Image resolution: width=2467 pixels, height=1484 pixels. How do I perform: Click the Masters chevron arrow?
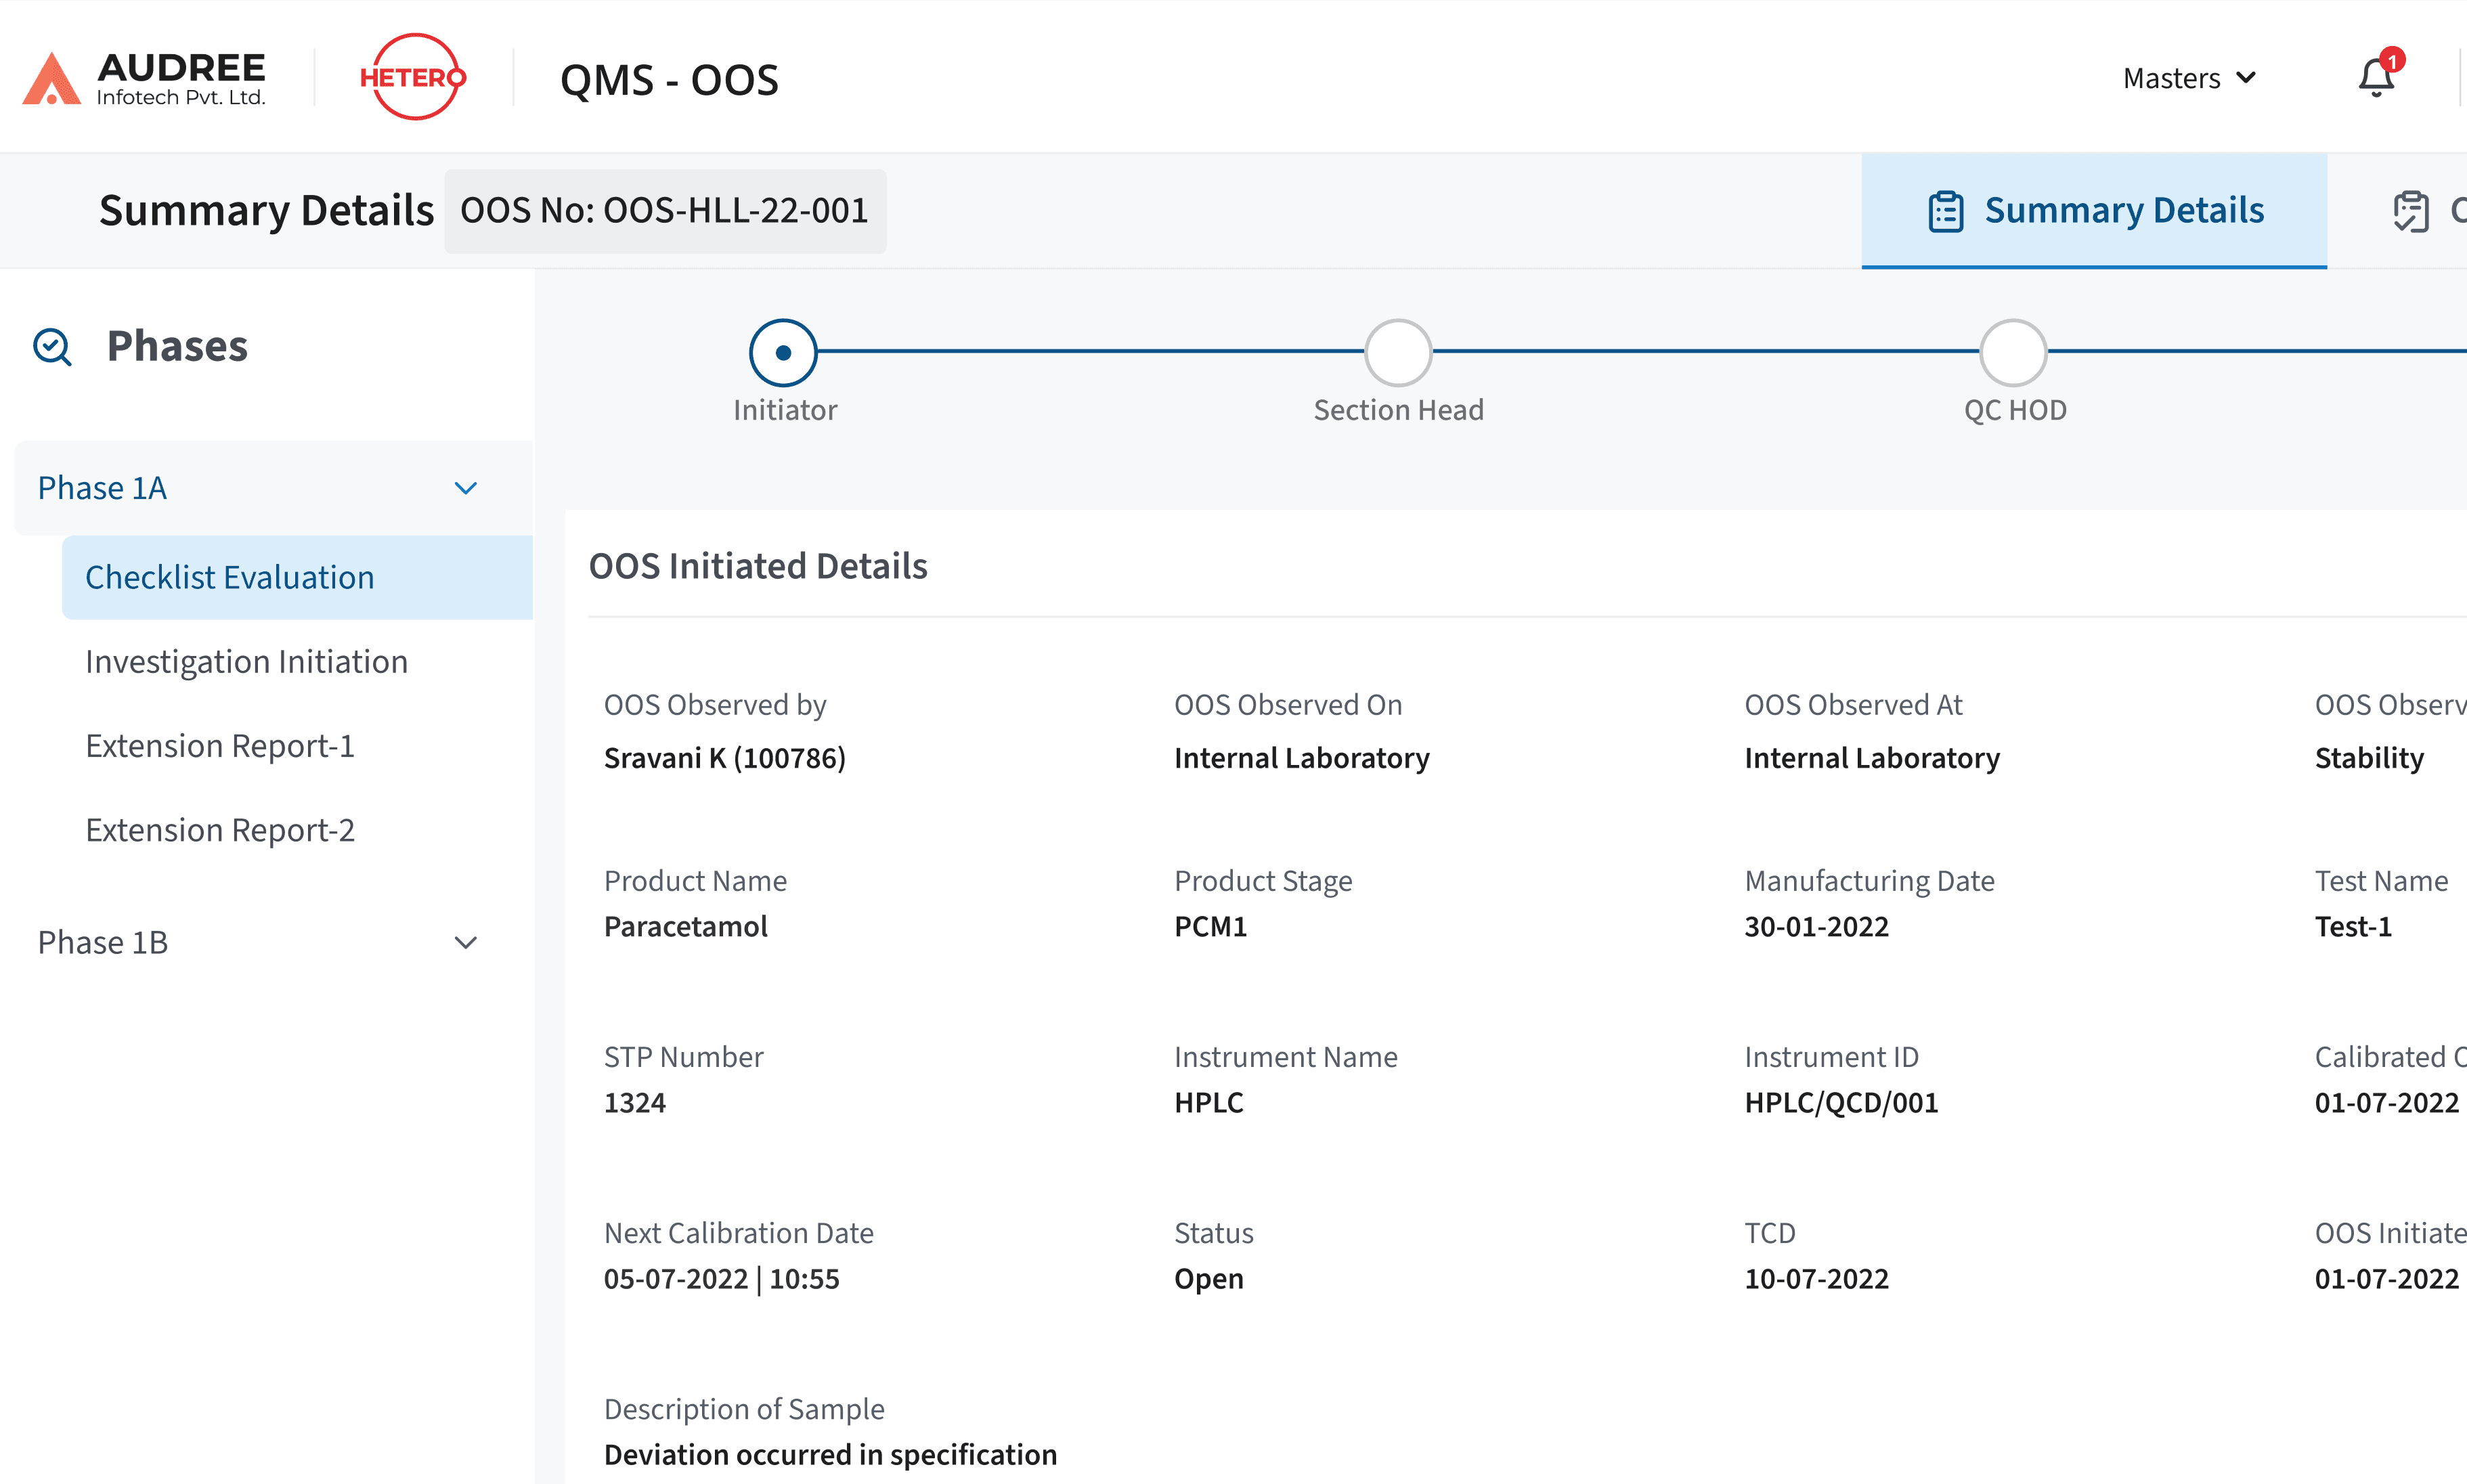point(2246,78)
